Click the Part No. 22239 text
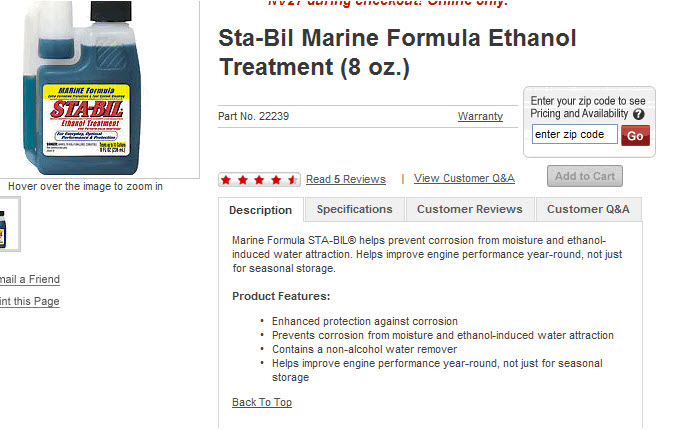Image resolution: width=679 pixels, height=430 pixels. point(253,116)
